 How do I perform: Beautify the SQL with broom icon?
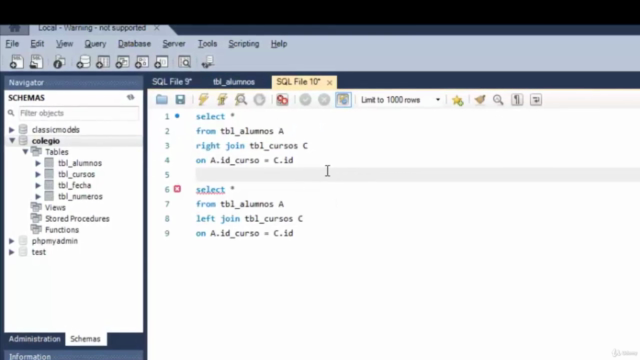(480, 100)
